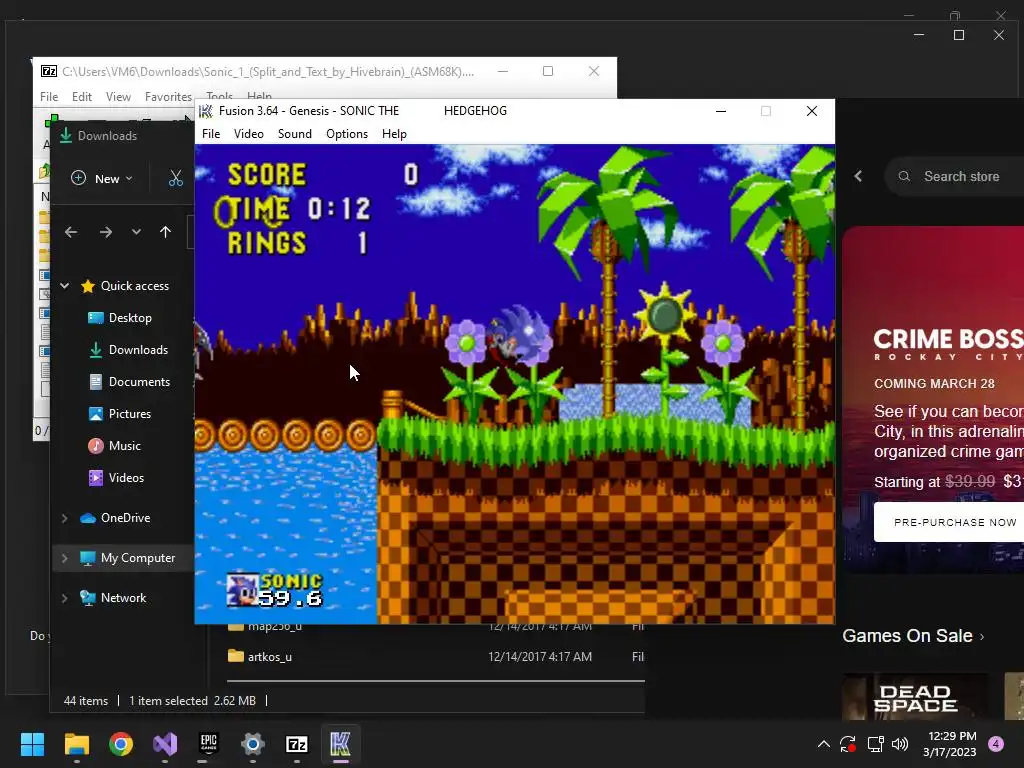This screenshot has height=768, width=1024.
Task: Open the Edit menu in 7-Zip window
Action: pos(82,97)
